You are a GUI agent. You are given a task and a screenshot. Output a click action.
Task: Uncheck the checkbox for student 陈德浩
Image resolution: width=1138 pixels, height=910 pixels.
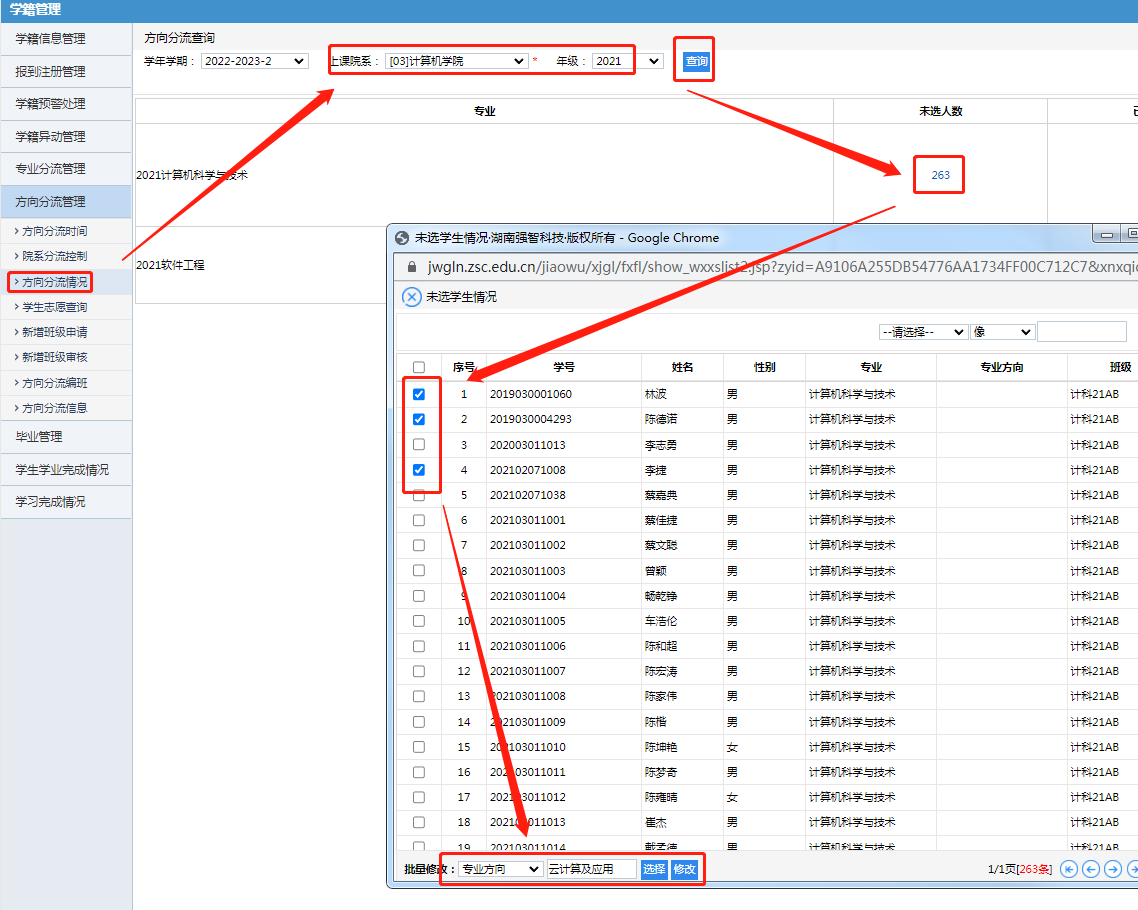(419, 419)
